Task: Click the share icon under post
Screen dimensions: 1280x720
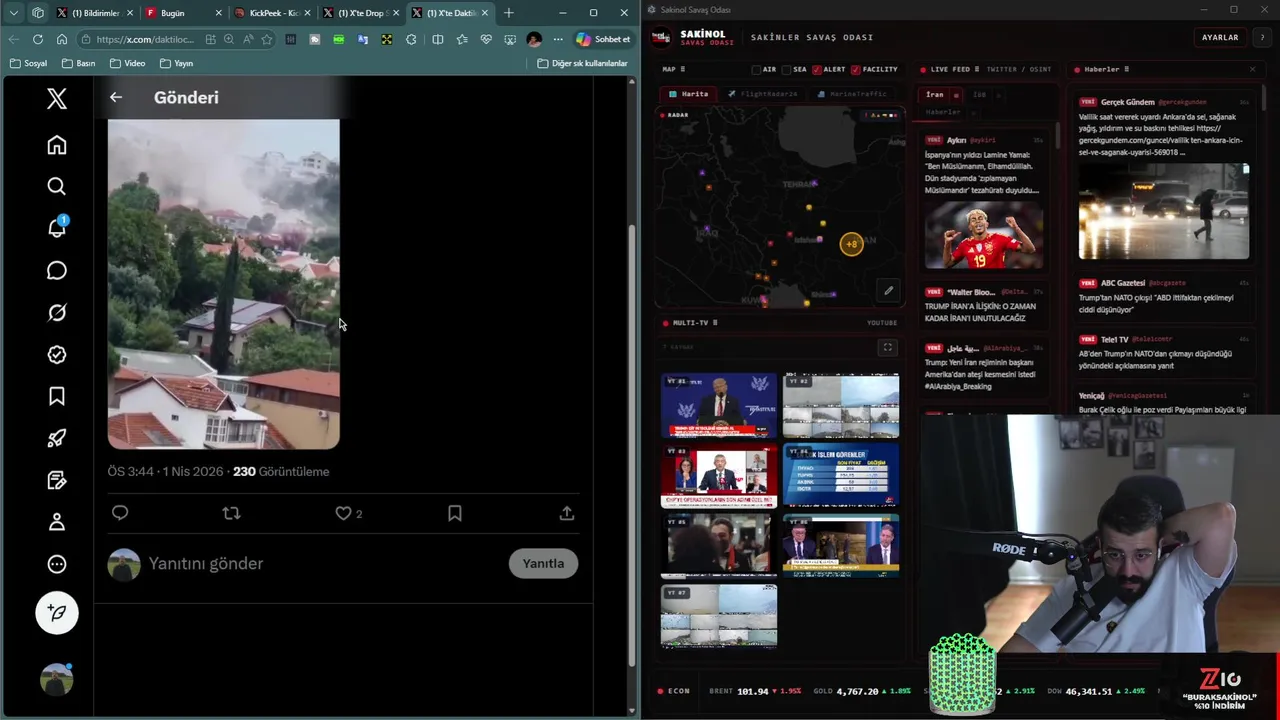Action: click(x=567, y=513)
